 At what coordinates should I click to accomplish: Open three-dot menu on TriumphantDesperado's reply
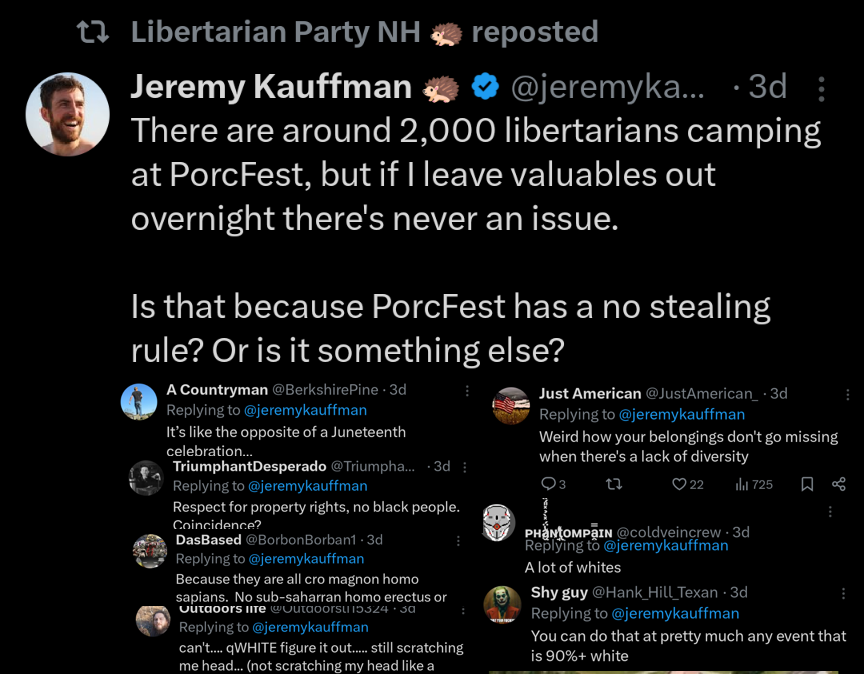466,467
